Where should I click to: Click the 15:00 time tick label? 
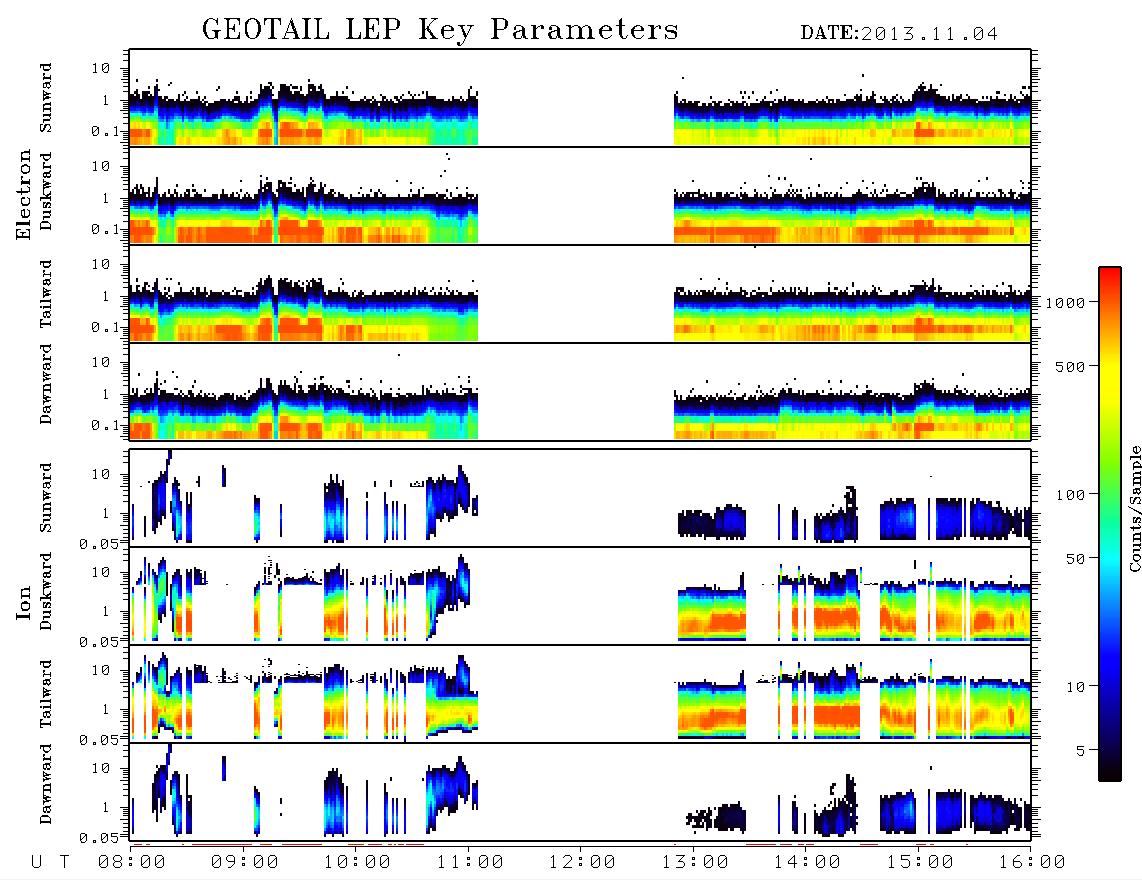point(920,863)
